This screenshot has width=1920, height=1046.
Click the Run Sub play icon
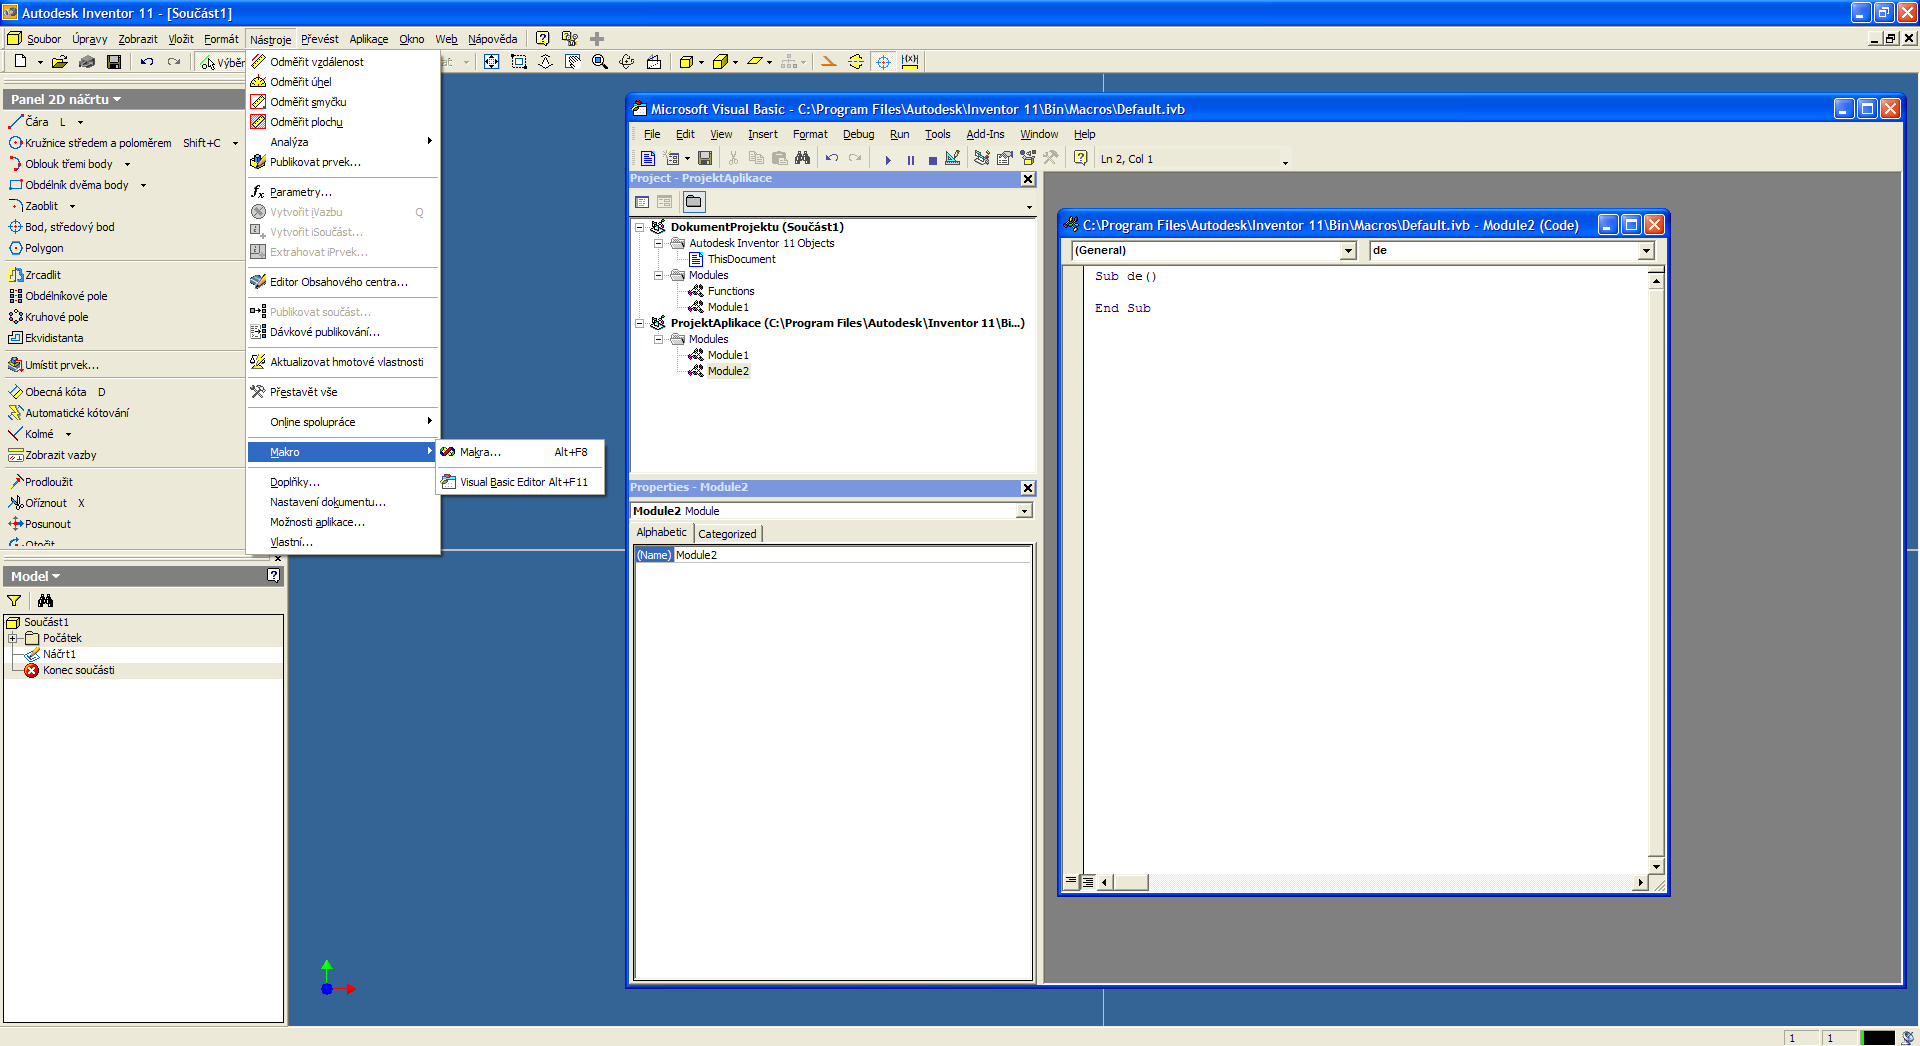(x=887, y=159)
